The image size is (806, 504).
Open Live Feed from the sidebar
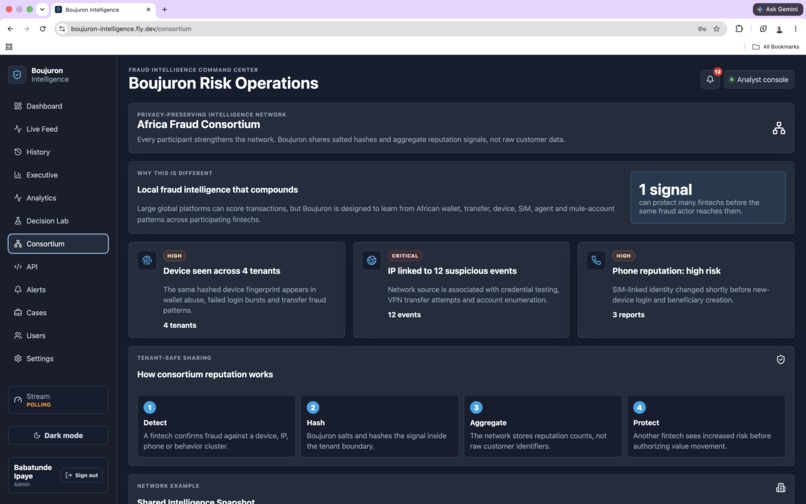click(x=58, y=129)
